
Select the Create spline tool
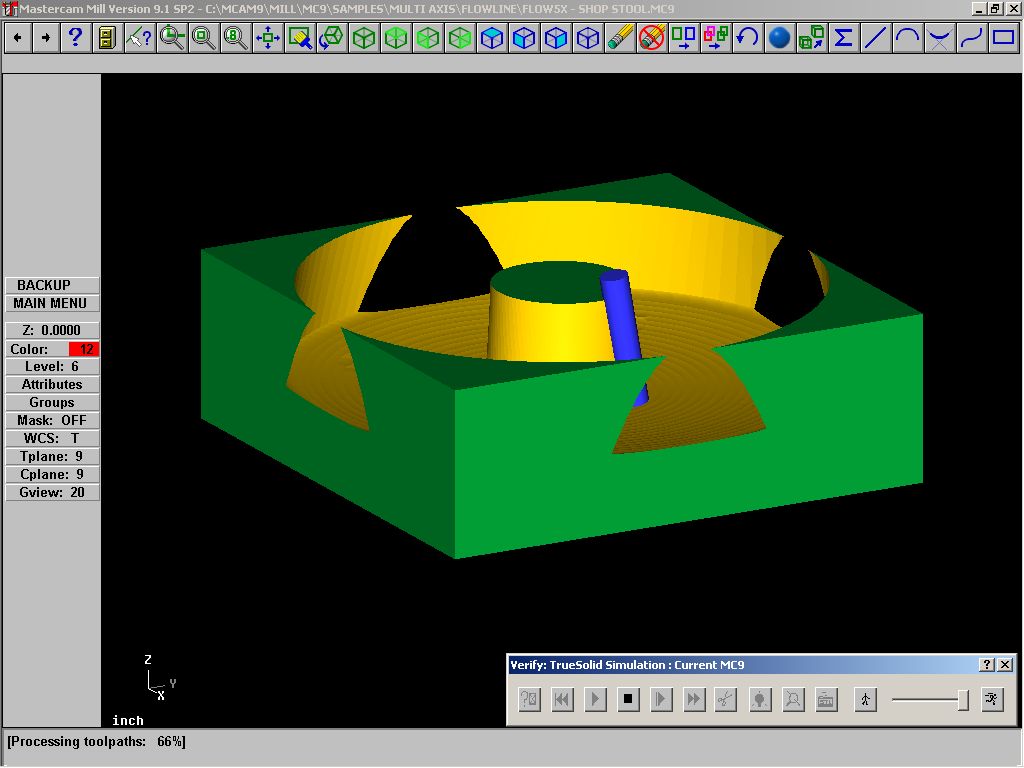[971, 38]
